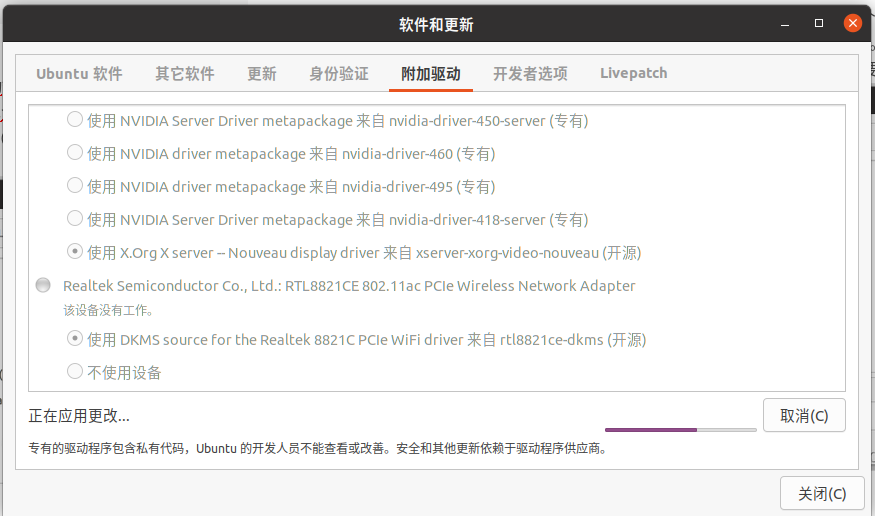
Task: Select the 身份验证 tab
Action: pos(339,74)
